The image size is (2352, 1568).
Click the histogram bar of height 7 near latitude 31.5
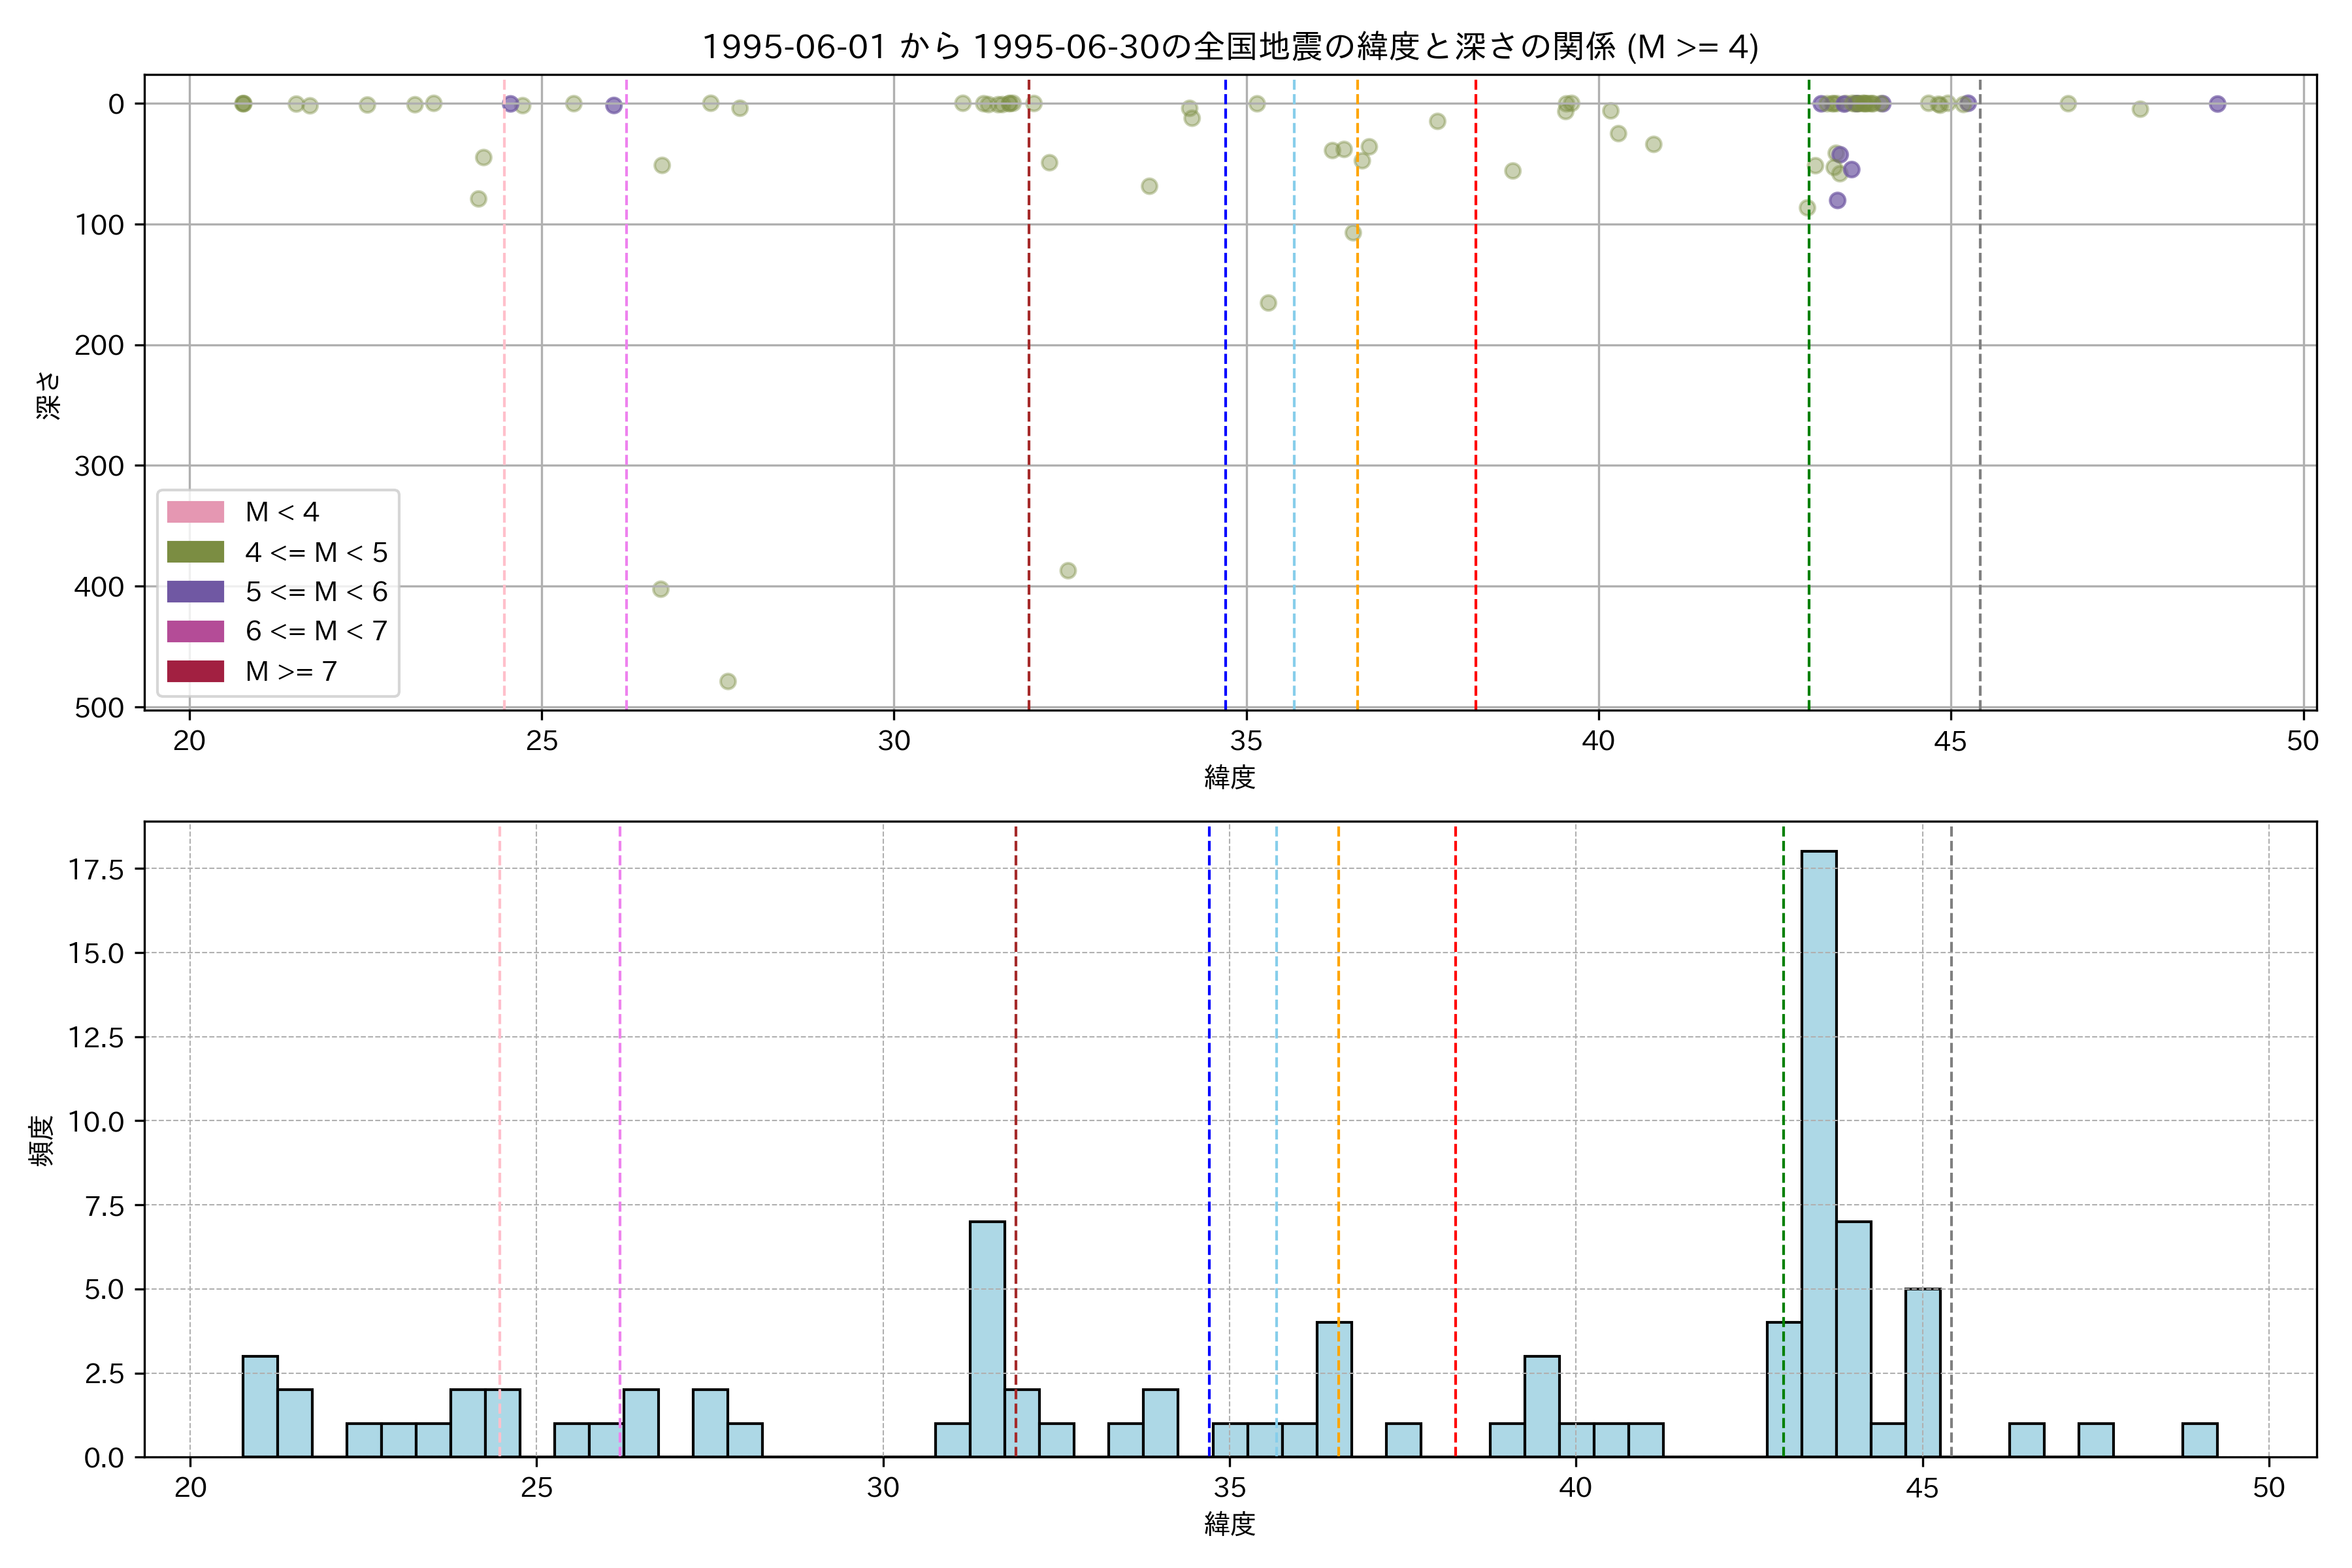987,1339
